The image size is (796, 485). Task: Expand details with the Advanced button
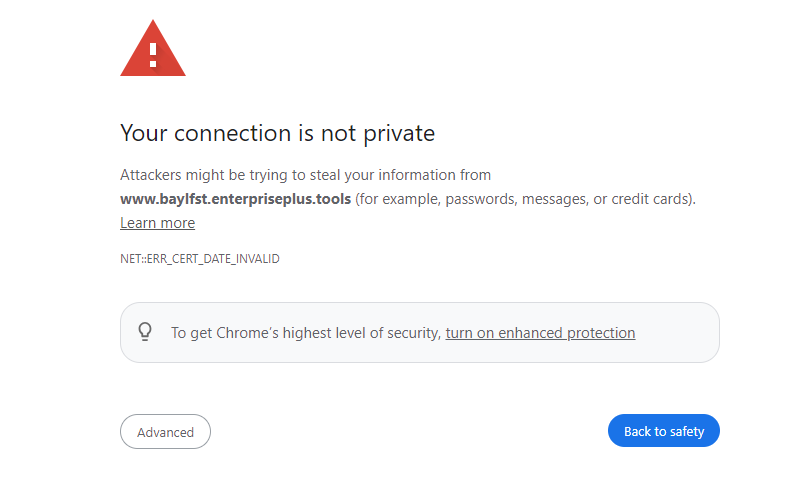click(x=165, y=432)
